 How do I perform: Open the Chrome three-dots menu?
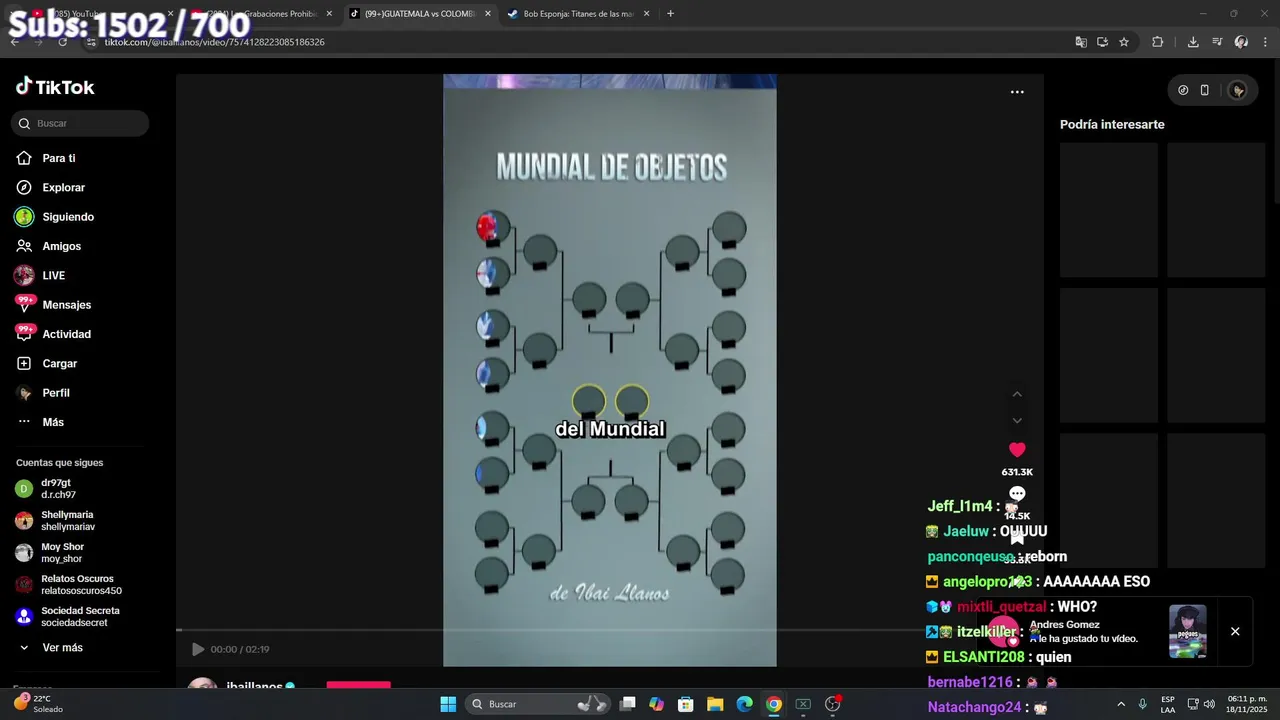pos(1263,42)
